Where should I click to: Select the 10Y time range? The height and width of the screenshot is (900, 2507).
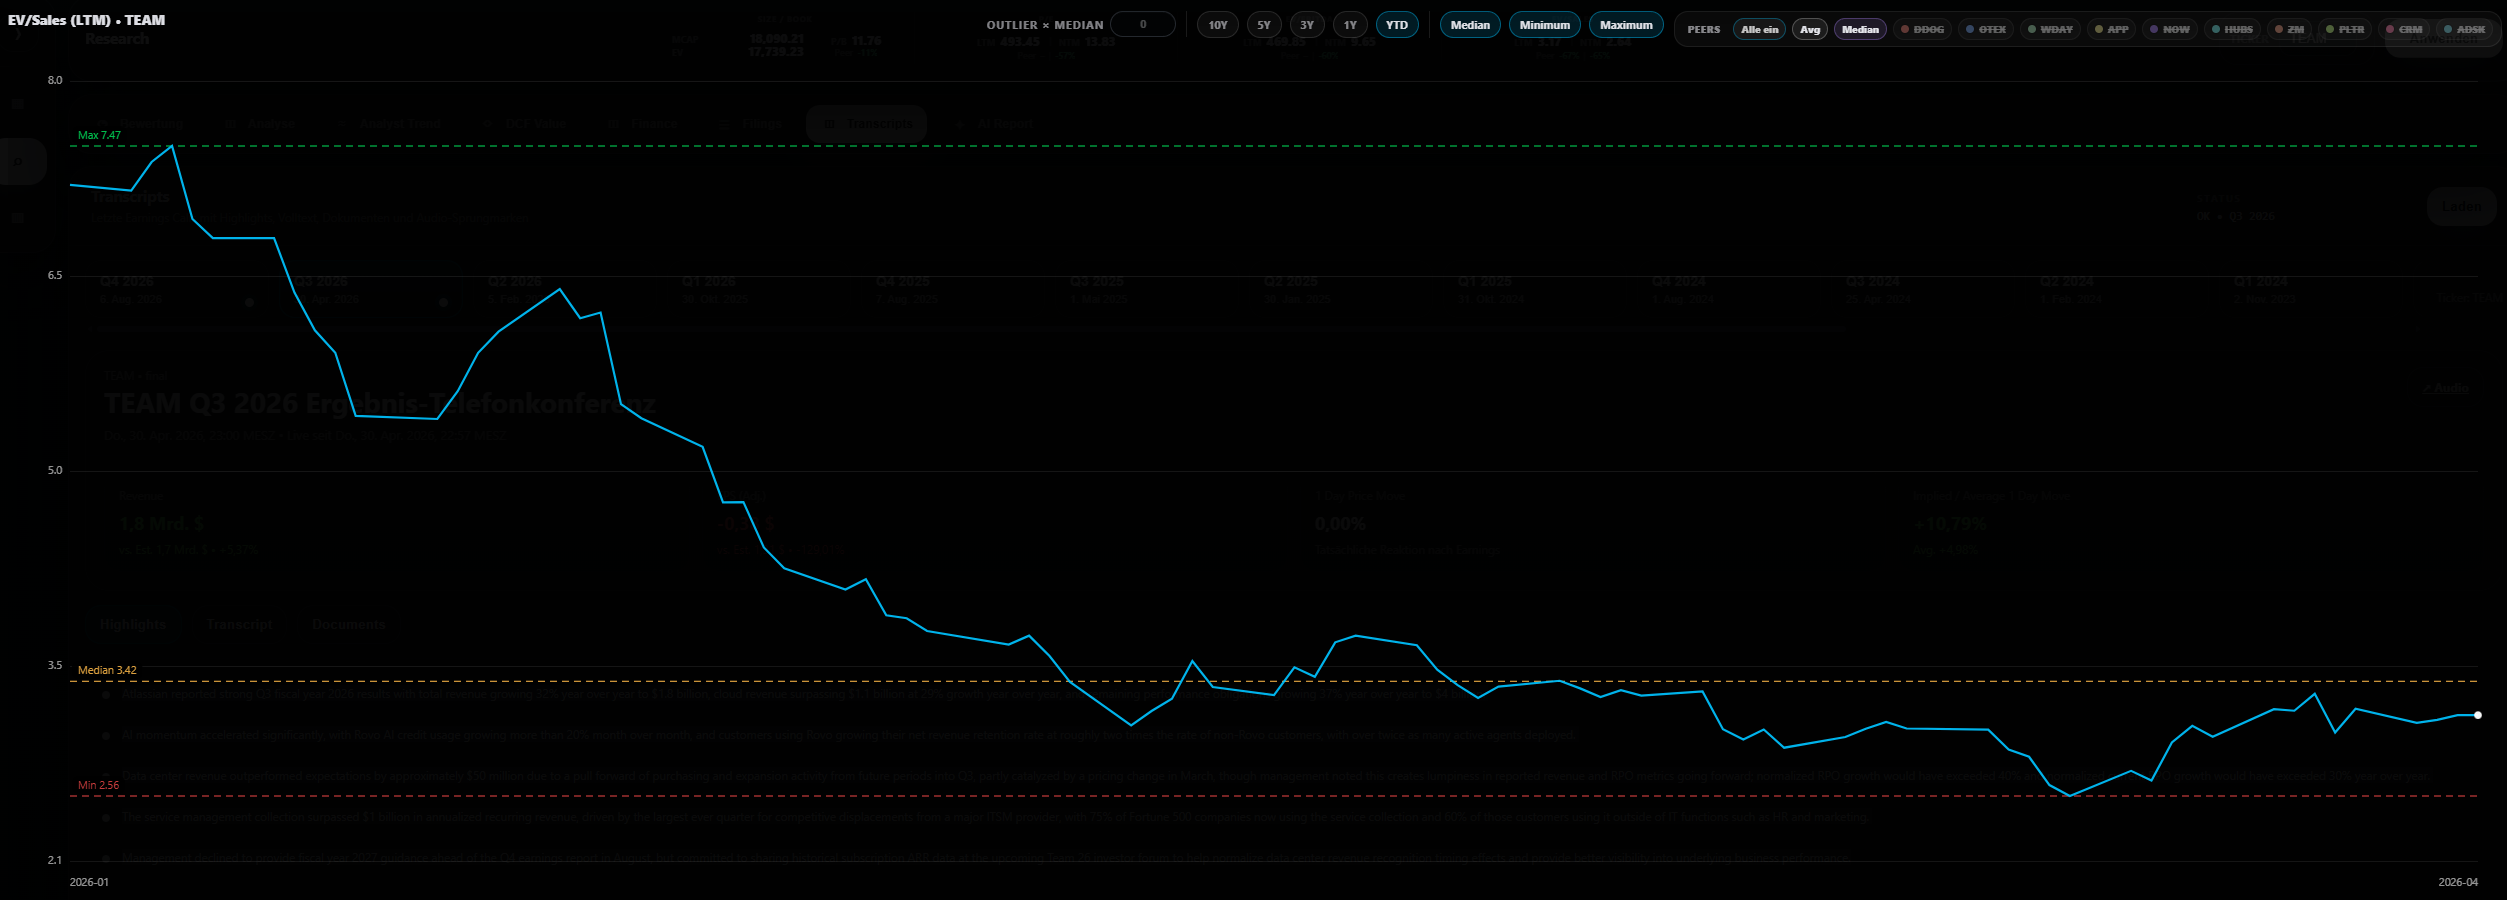(x=1217, y=25)
